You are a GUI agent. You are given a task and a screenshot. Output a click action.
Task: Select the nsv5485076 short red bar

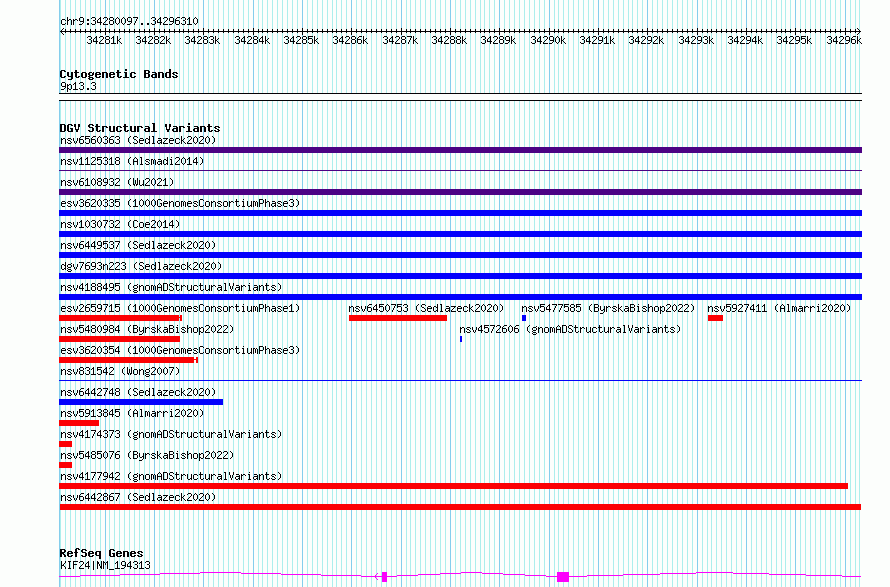pyautogui.click(x=65, y=465)
